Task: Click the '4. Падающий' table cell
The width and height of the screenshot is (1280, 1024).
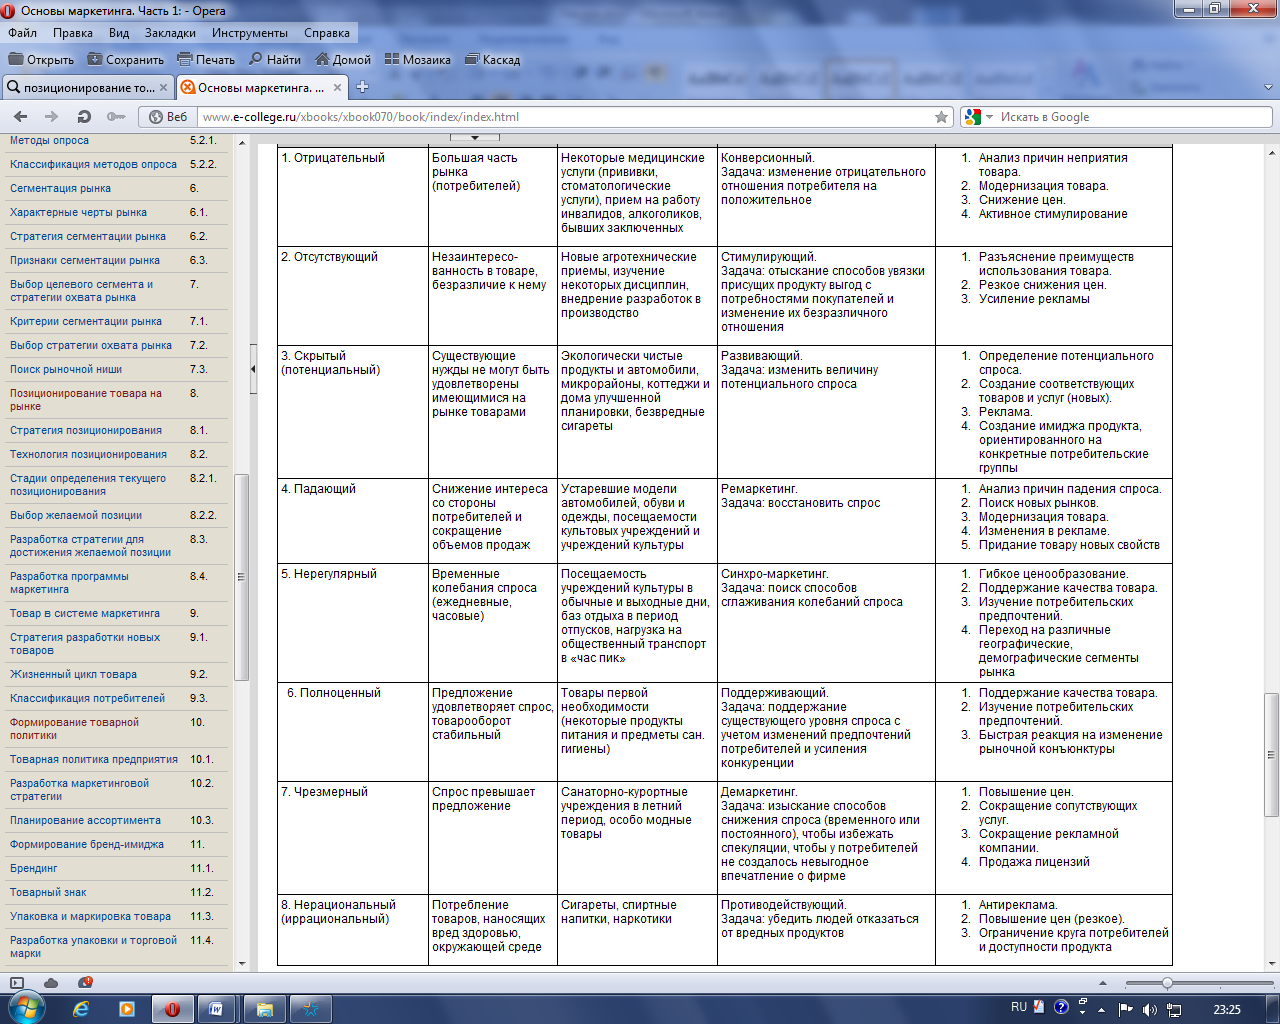Action: pos(353,521)
